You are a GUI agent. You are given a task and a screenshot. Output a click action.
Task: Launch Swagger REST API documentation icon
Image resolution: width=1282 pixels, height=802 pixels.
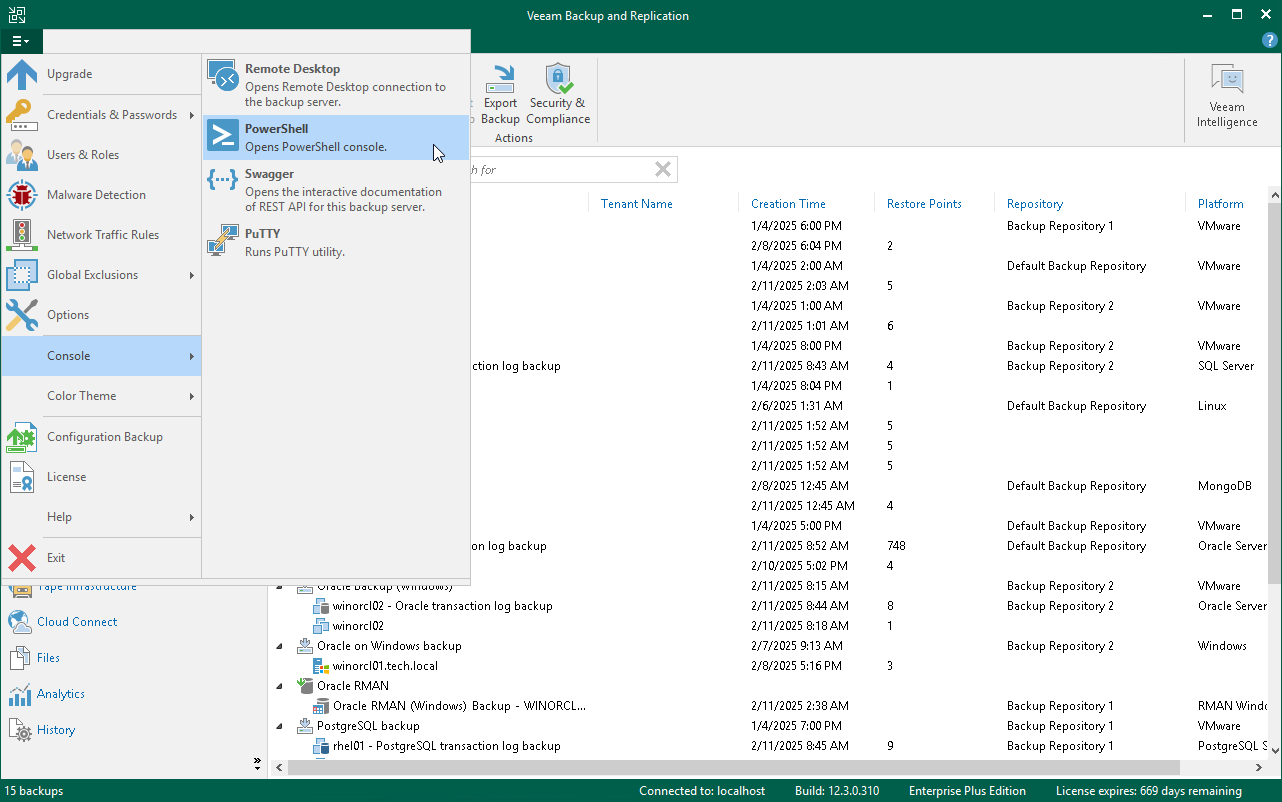tap(222, 180)
